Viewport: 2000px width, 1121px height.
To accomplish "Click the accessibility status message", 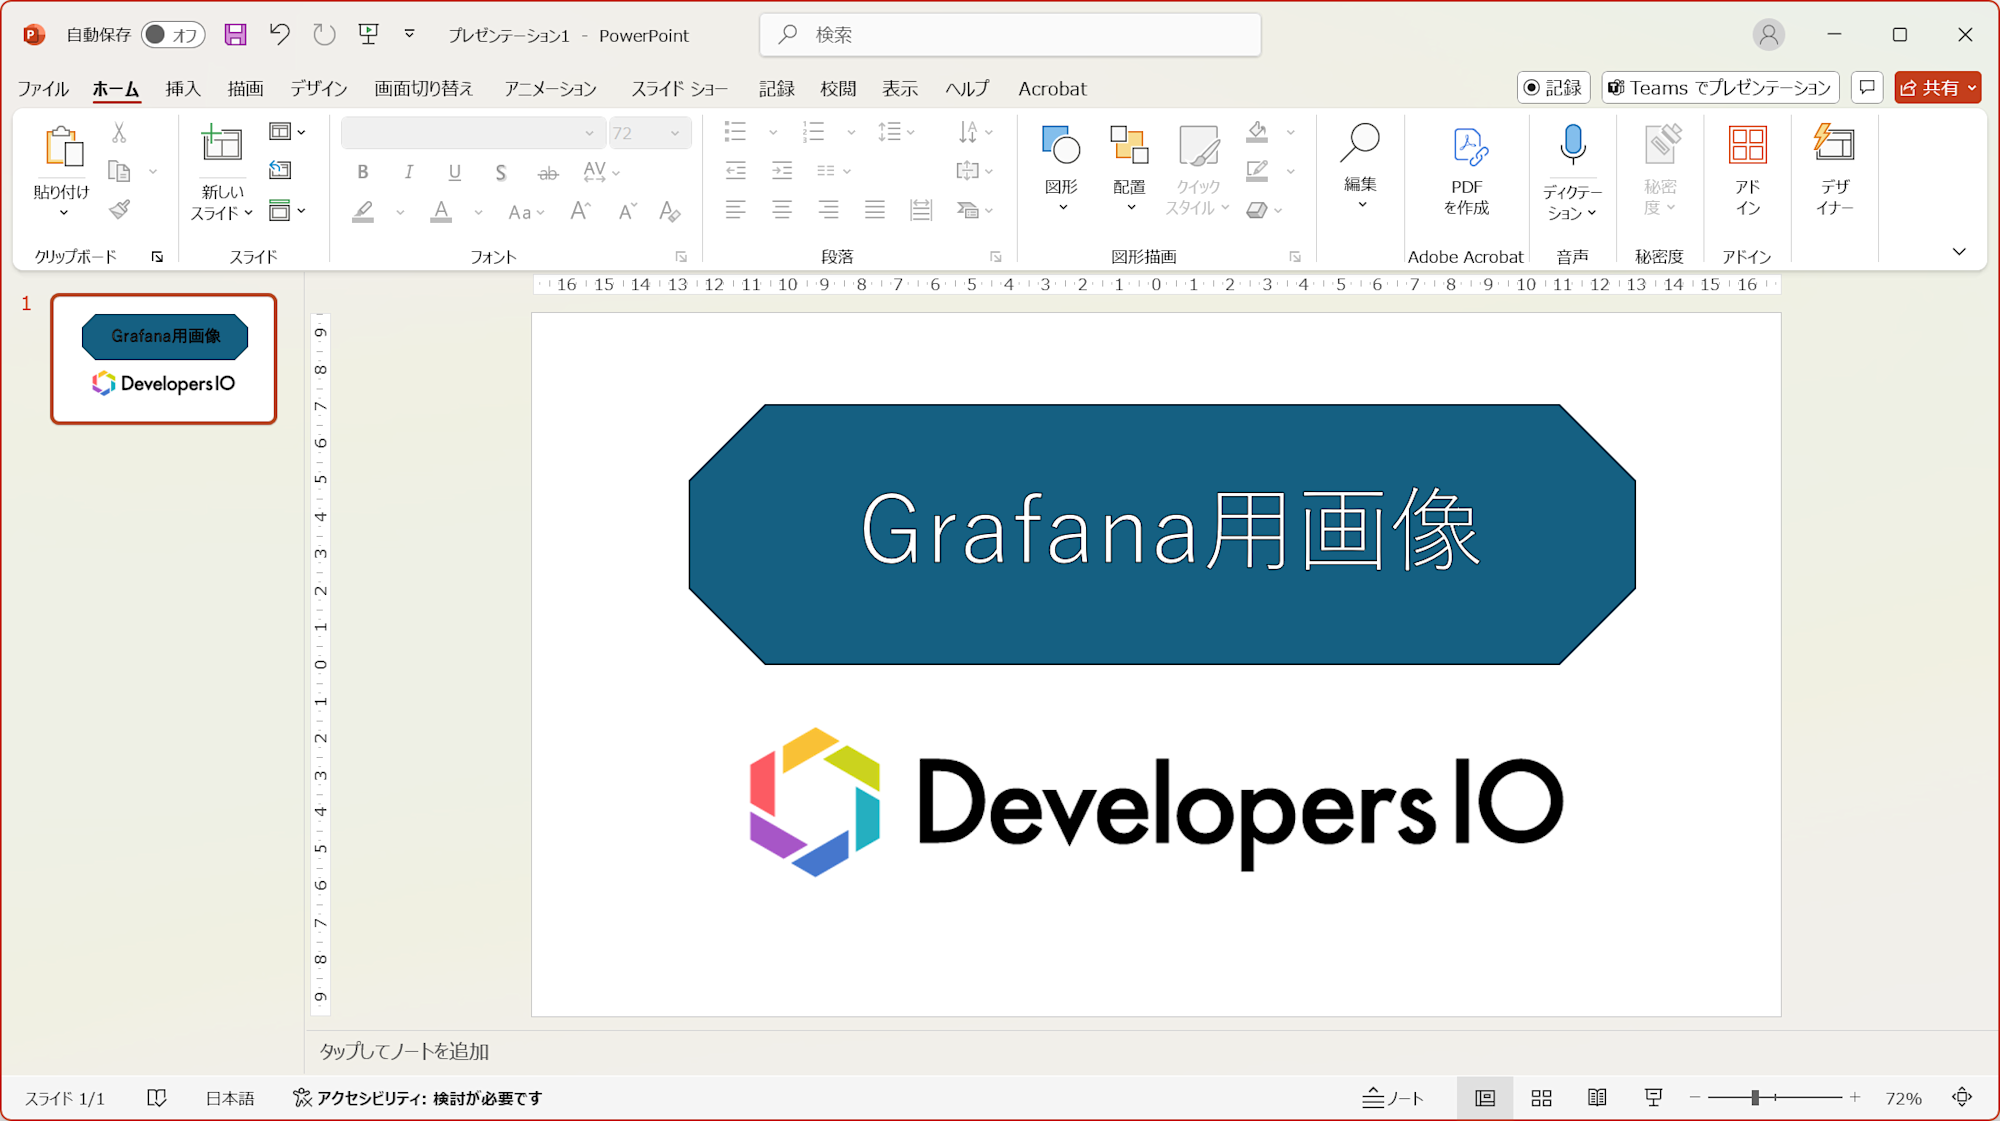I will coord(417,1098).
